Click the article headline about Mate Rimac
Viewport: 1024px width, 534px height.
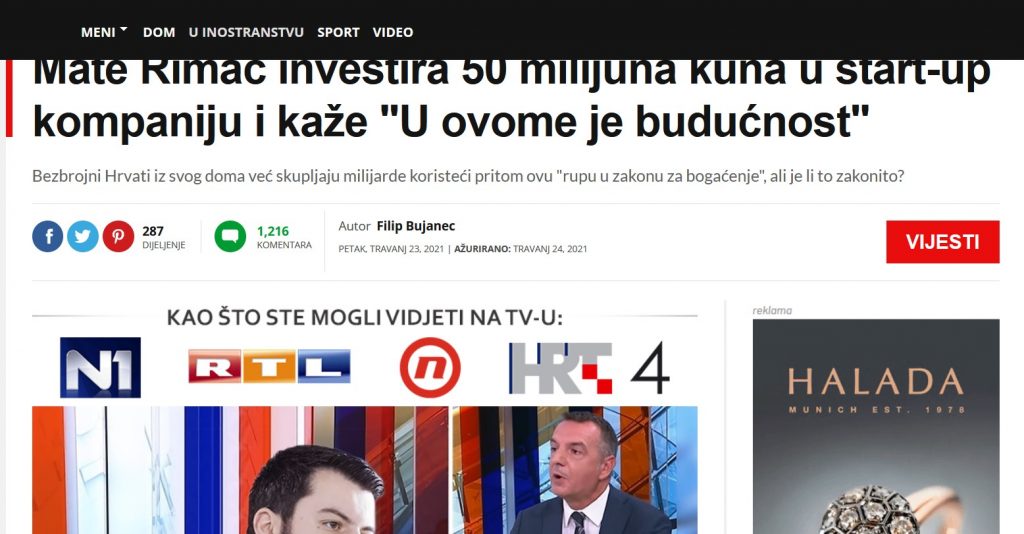coord(511,98)
